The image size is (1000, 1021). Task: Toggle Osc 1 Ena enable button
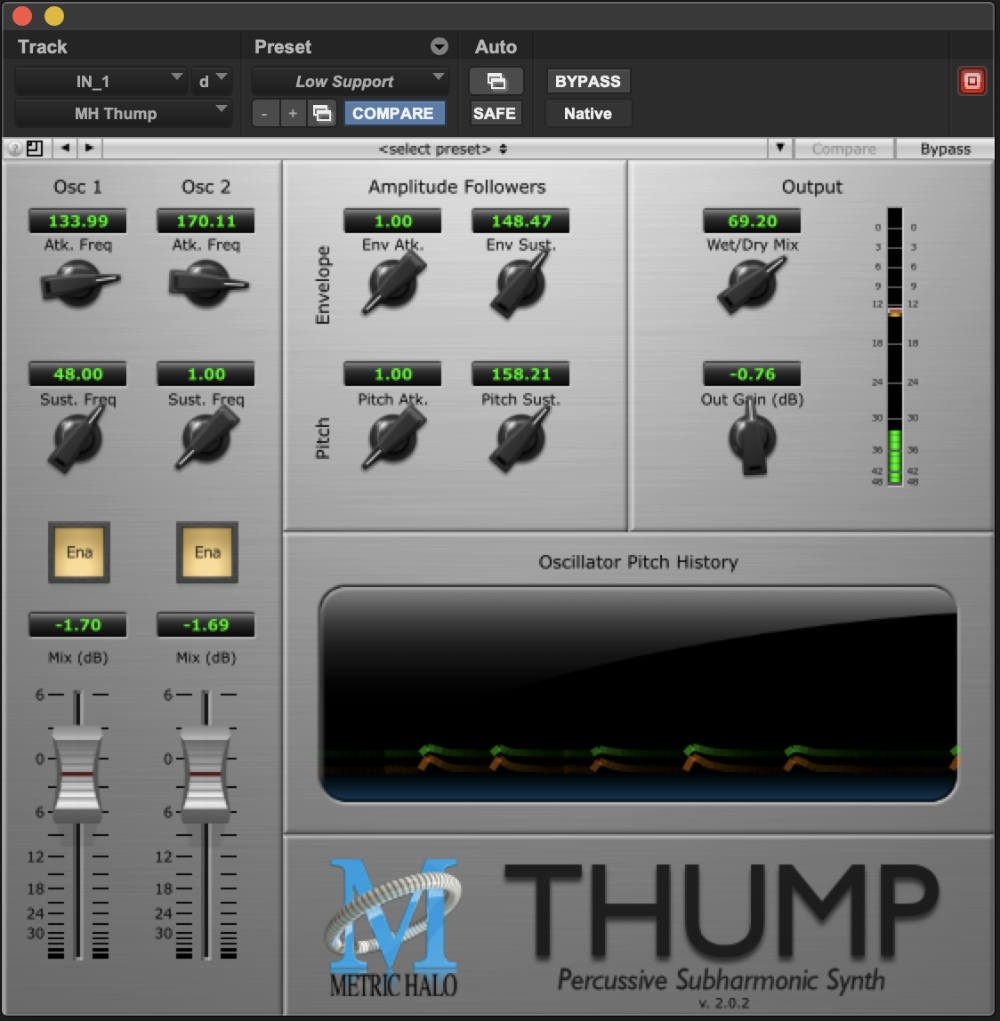[x=79, y=552]
